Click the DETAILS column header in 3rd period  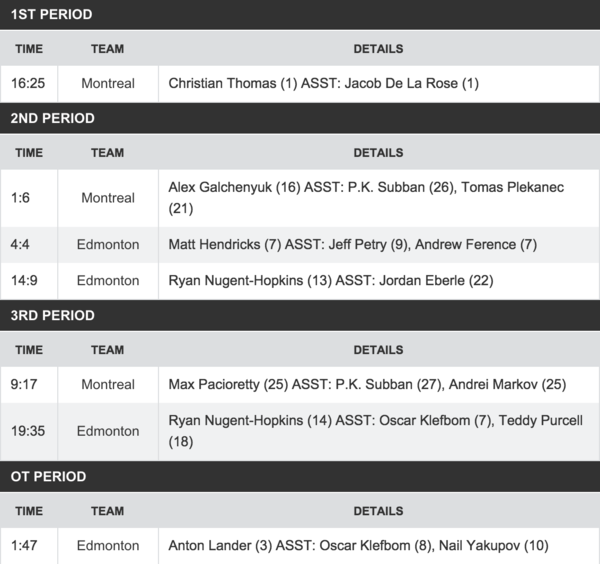click(378, 350)
